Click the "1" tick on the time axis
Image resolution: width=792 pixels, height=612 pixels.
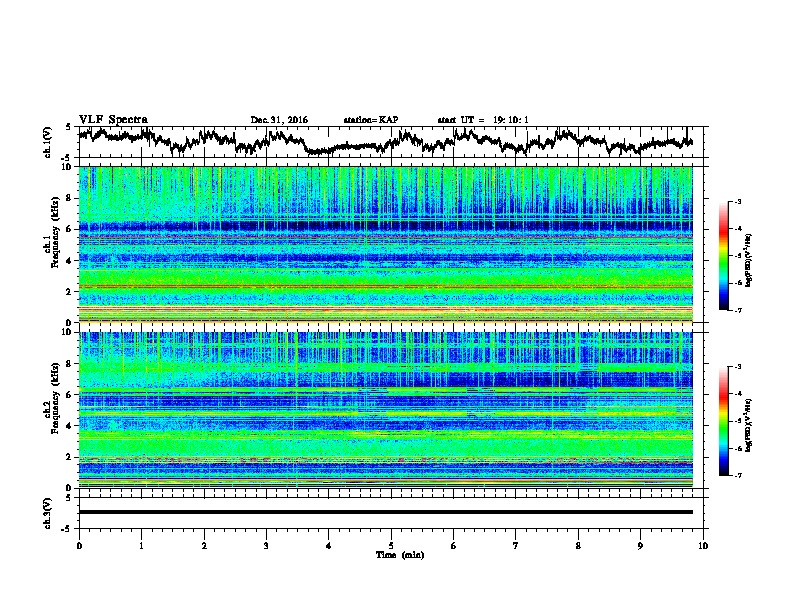(x=141, y=546)
